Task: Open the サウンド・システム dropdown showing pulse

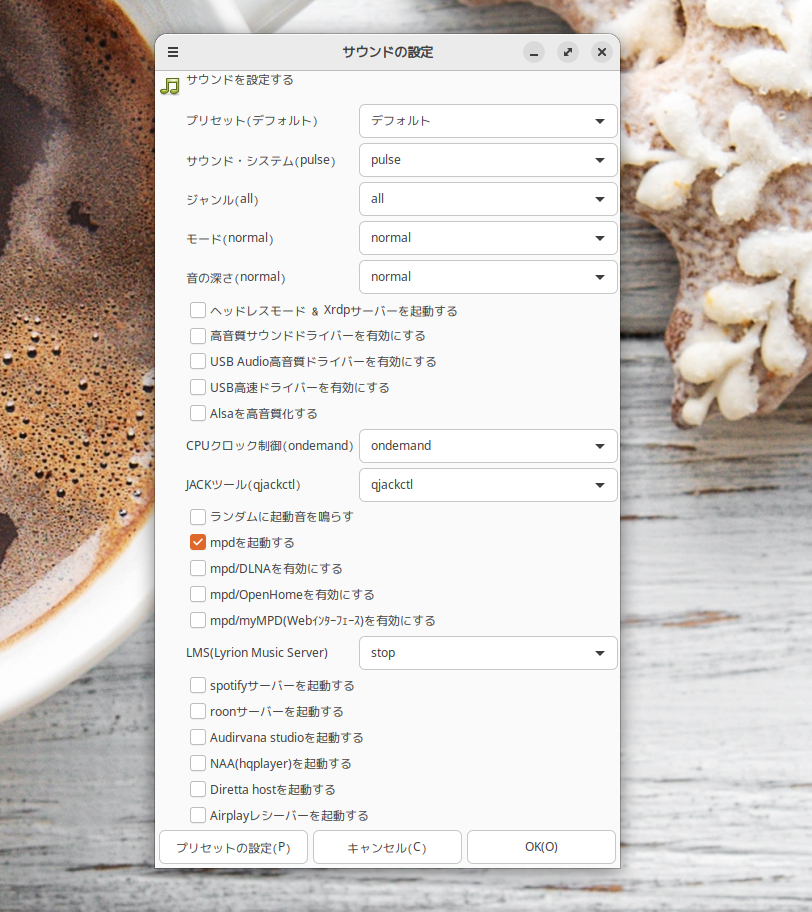Action: [488, 160]
